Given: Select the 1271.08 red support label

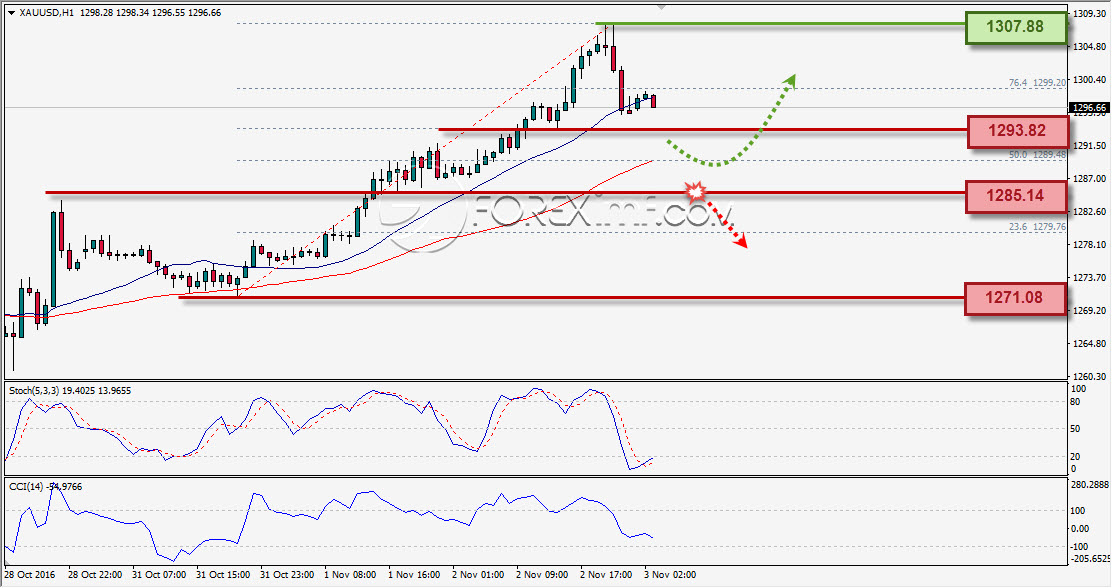Looking at the screenshot, I should (x=1015, y=297).
